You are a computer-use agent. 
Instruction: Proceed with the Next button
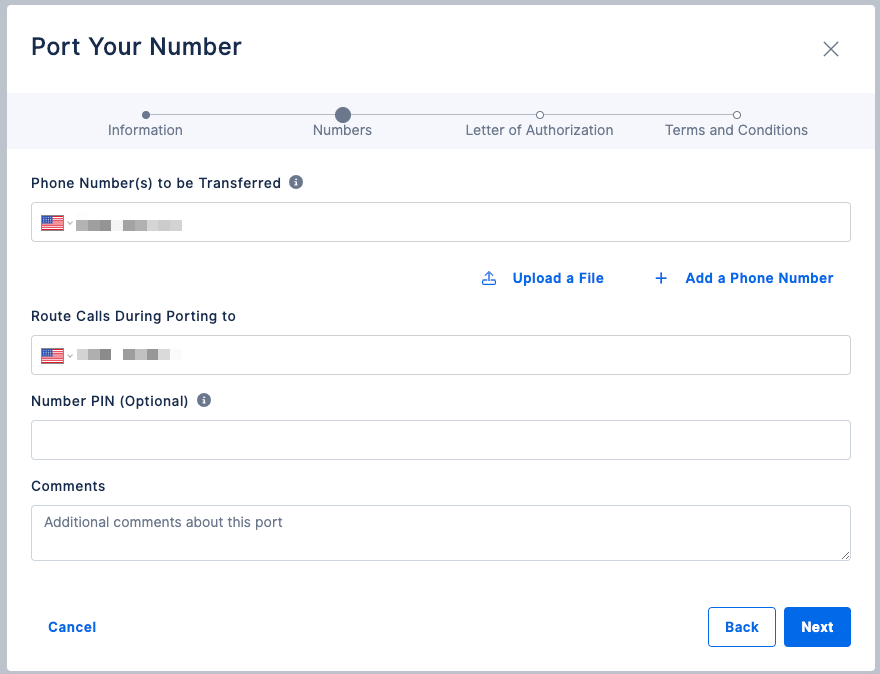(x=817, y=627)
